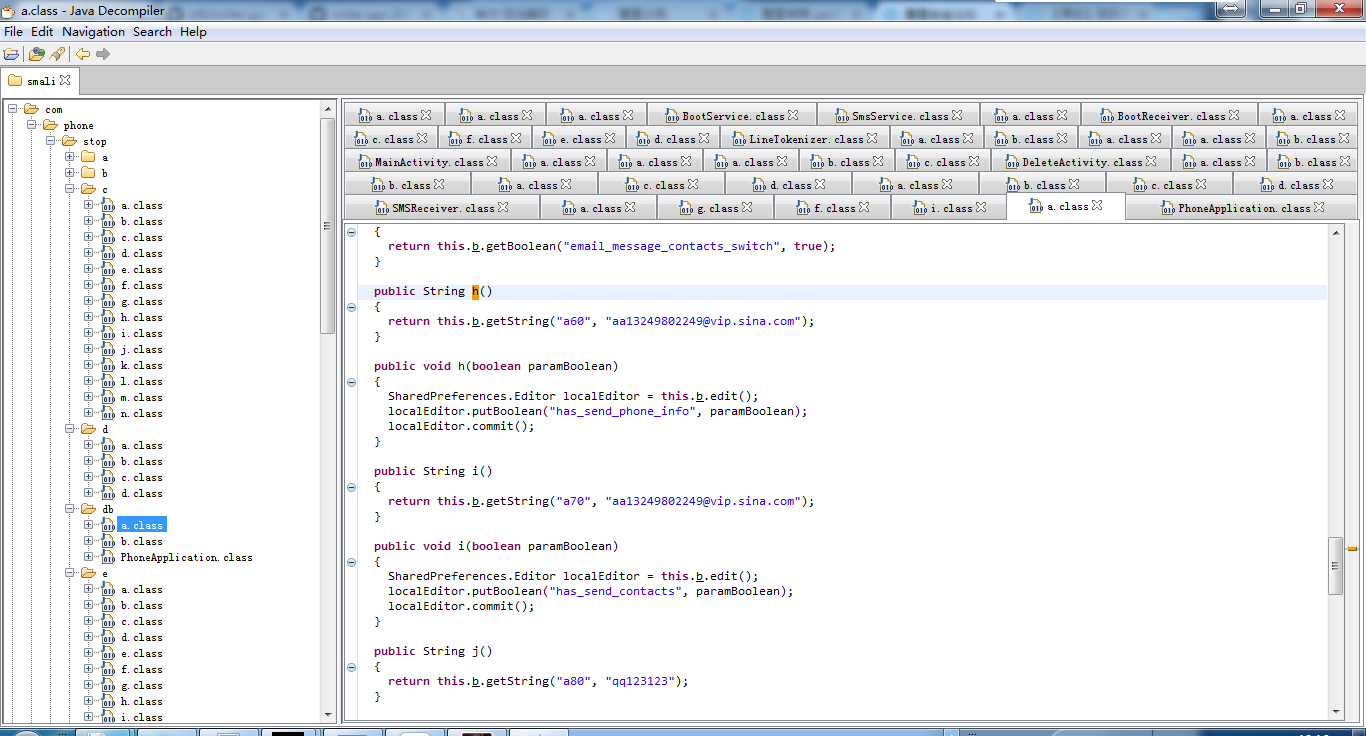This screenshot has height=736, width=1366.
Task: Click the PhoneApplication.class file icon in tree
Action: point(107,557)
